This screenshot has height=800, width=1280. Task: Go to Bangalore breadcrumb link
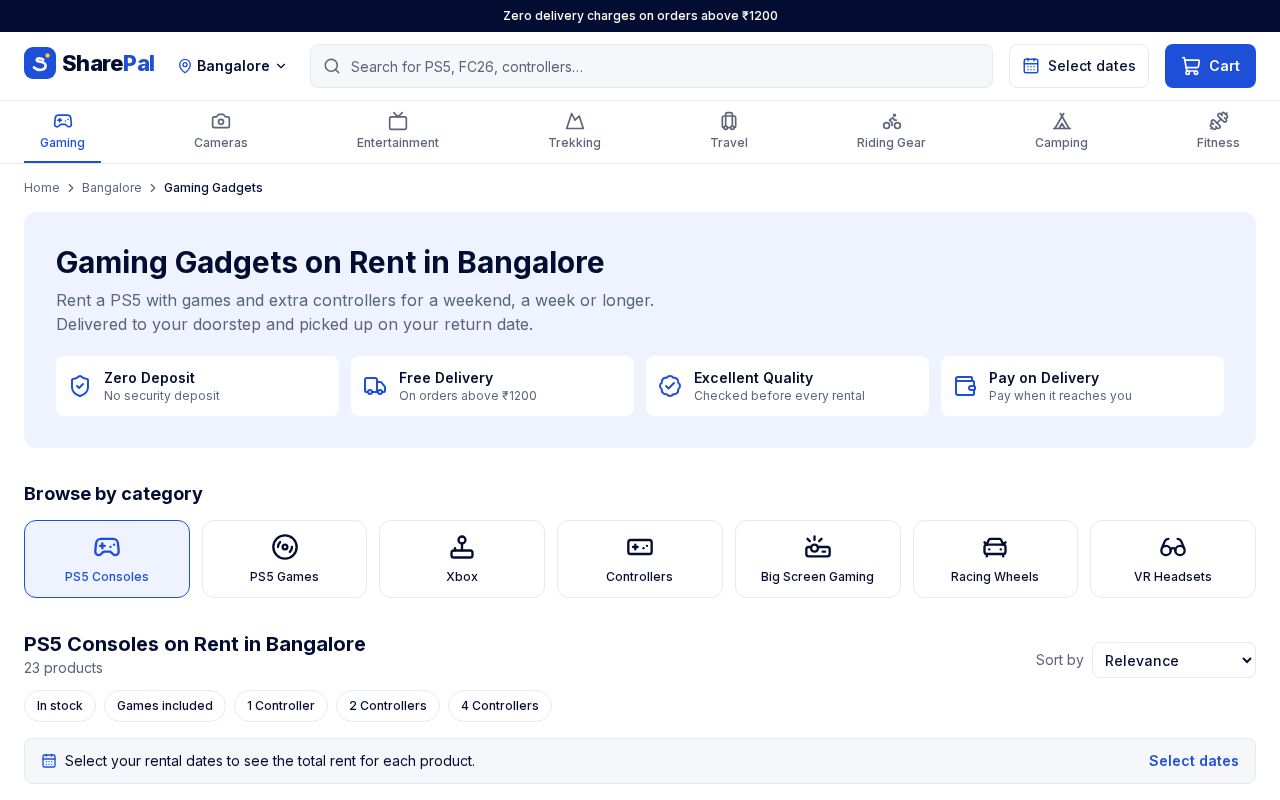pyautogui.click(x=112, y=188)
